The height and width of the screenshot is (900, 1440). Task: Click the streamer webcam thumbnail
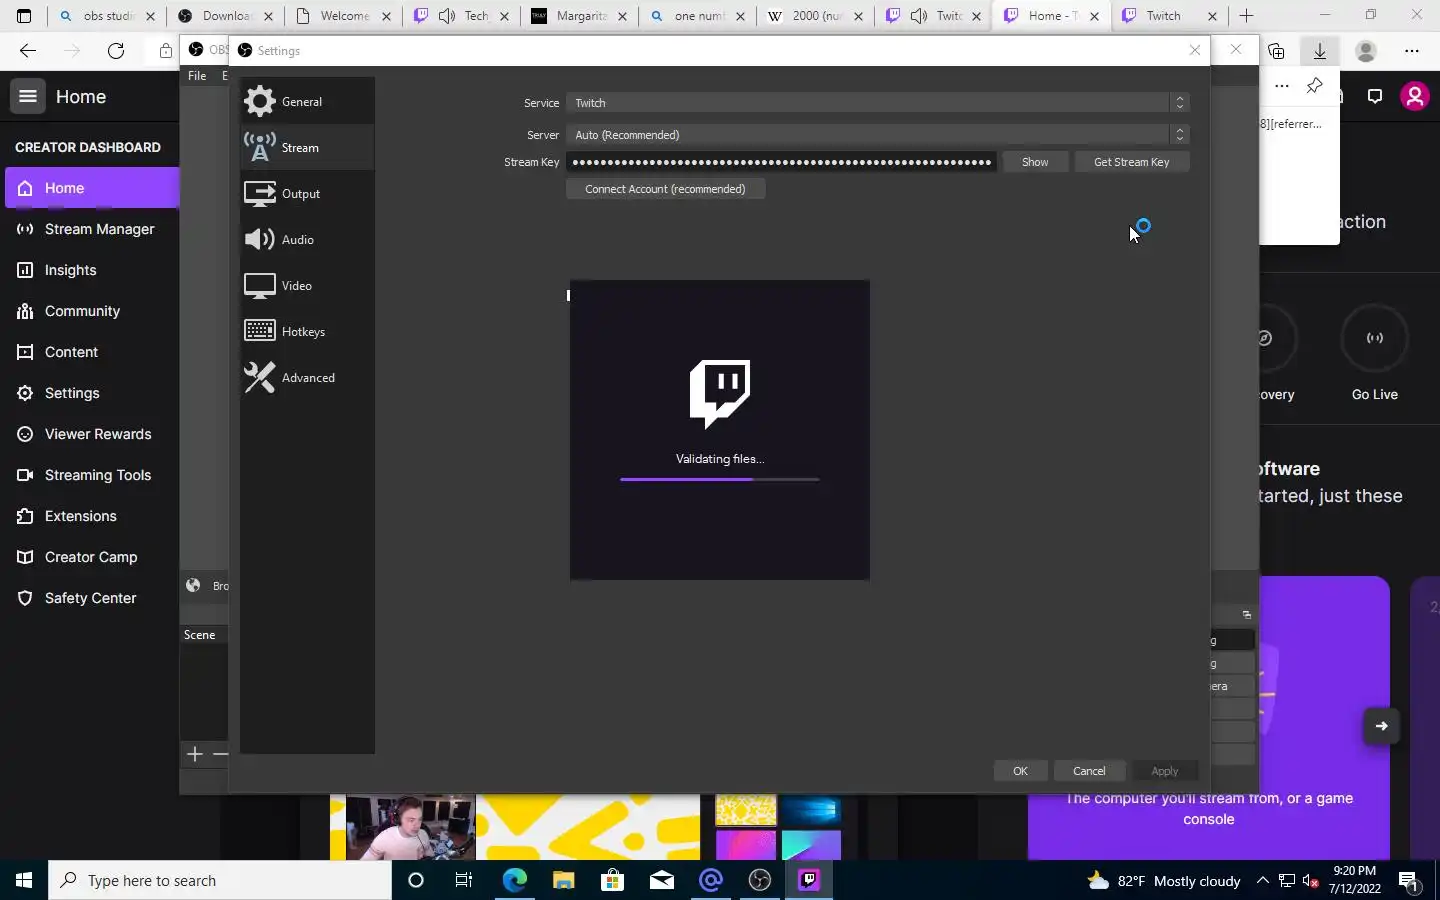(x=410, y=827)
